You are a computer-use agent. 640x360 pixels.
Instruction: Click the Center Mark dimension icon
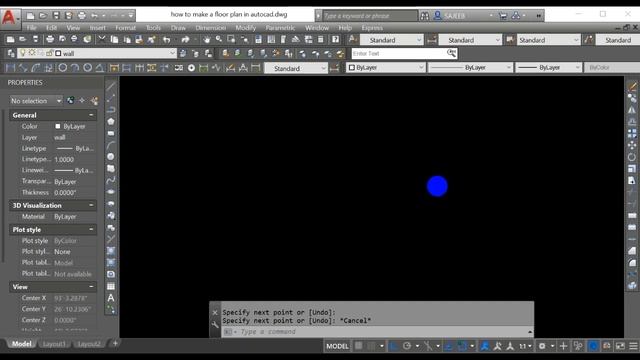[191, 68]
